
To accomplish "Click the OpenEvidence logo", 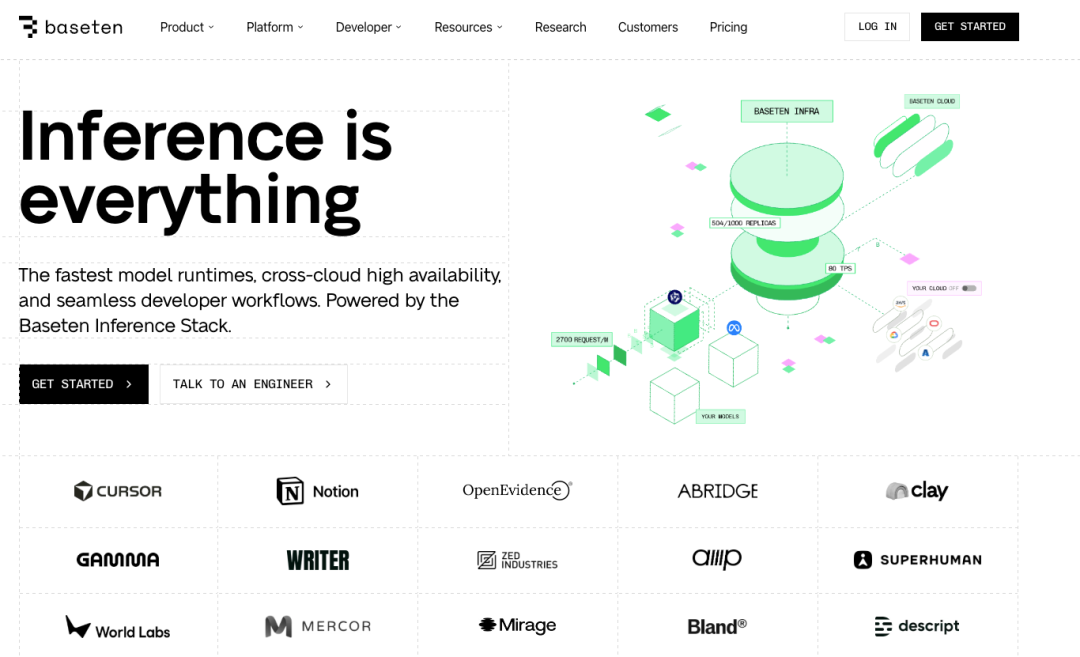I will pos(517,490).
